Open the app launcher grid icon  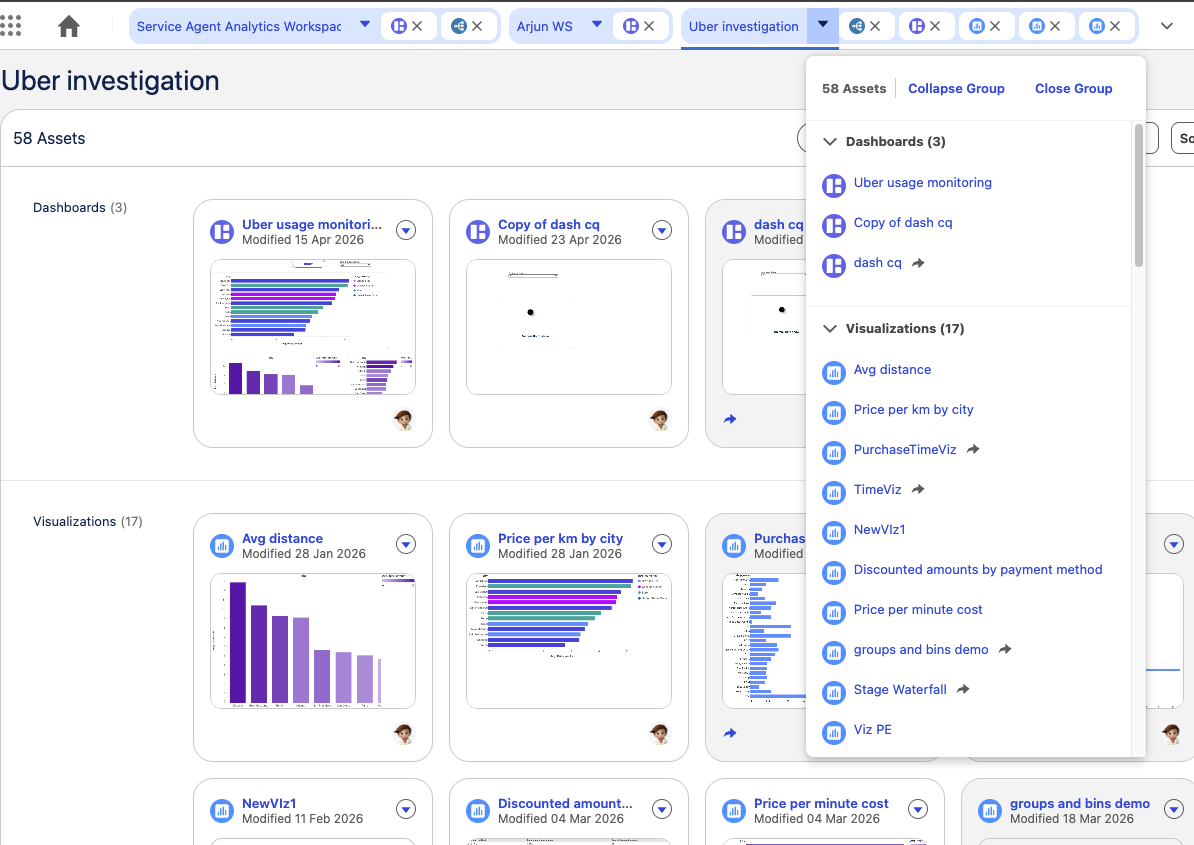pyautogui.click(x=10, y=26)
